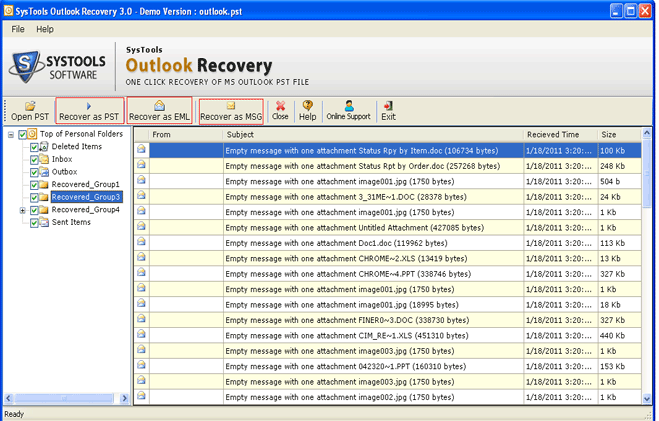Click mail icon of CHROME~4.PPT row
The image size is (659, 421).
(142, 272)
